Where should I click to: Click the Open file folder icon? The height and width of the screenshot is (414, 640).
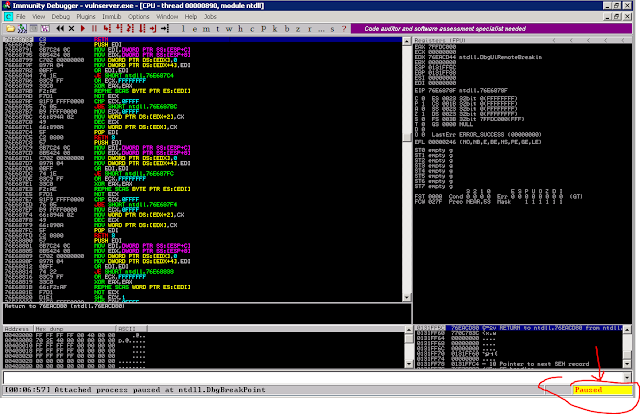pos(11,29)
